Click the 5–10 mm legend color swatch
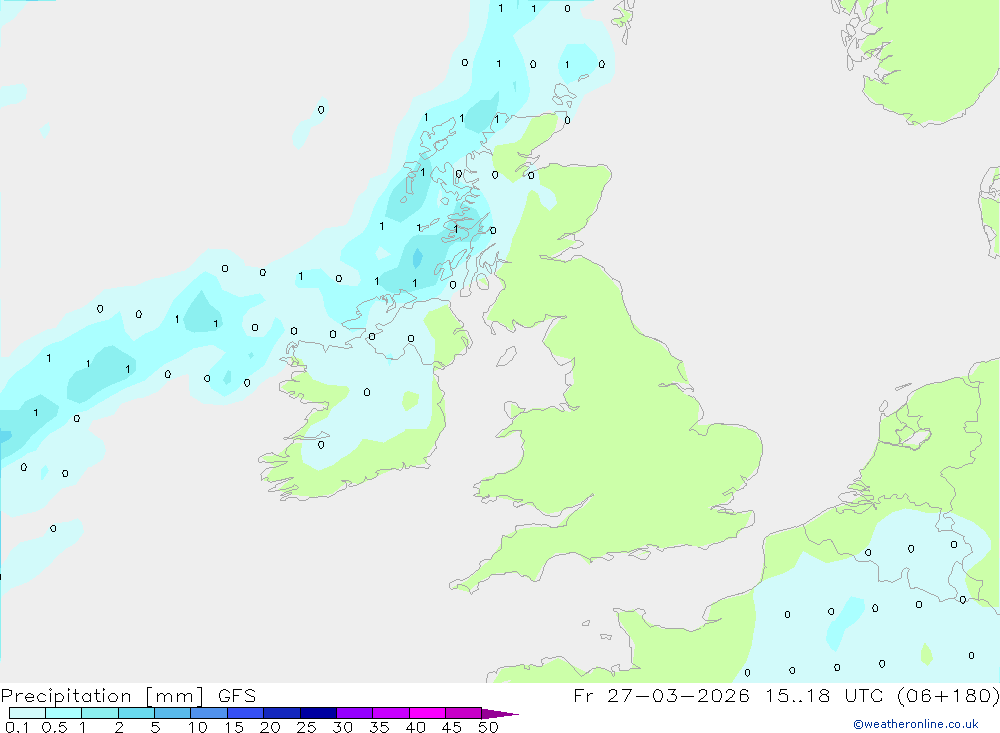 173,713
